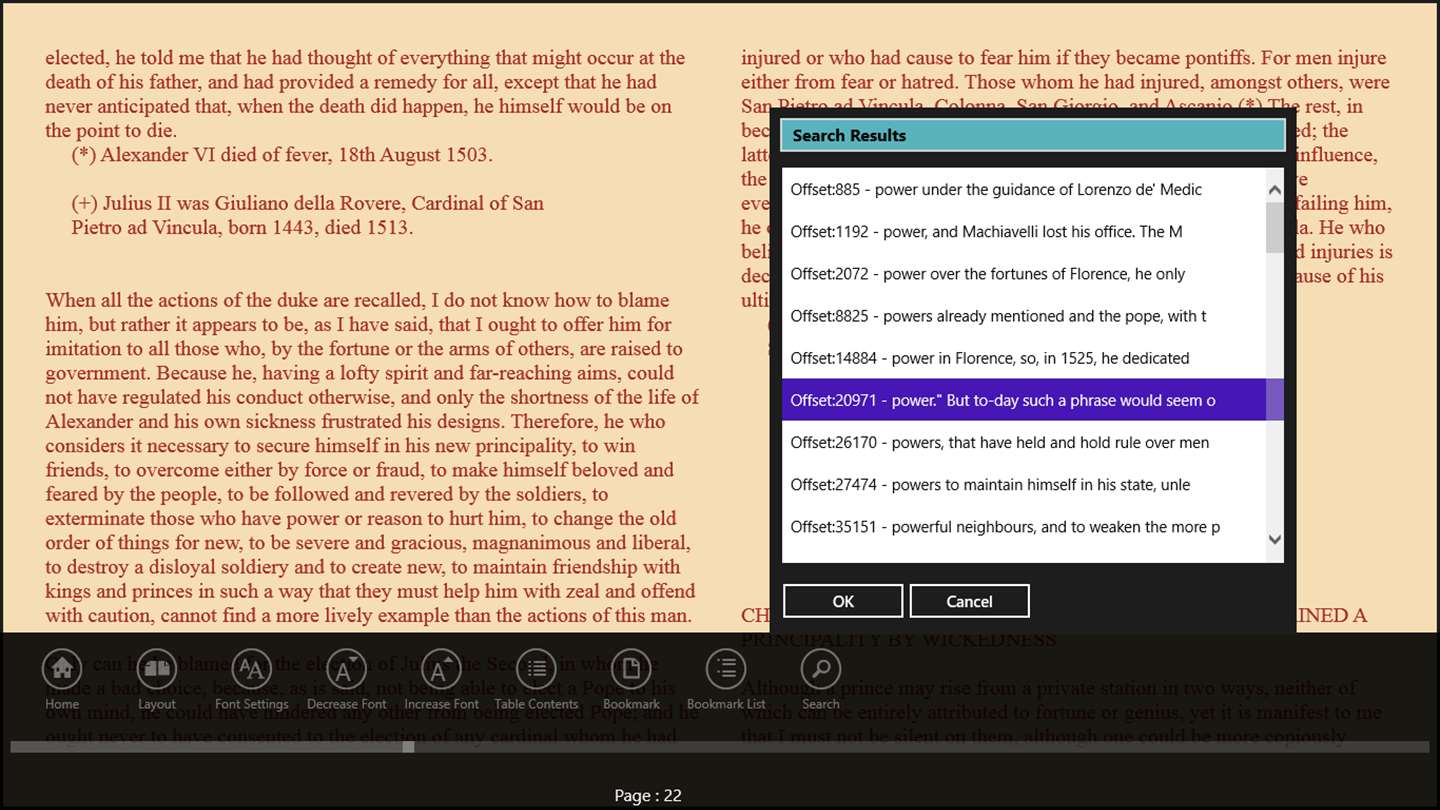Select result Offset:1192 Machiavelli lost his office

click(1024, 231)
